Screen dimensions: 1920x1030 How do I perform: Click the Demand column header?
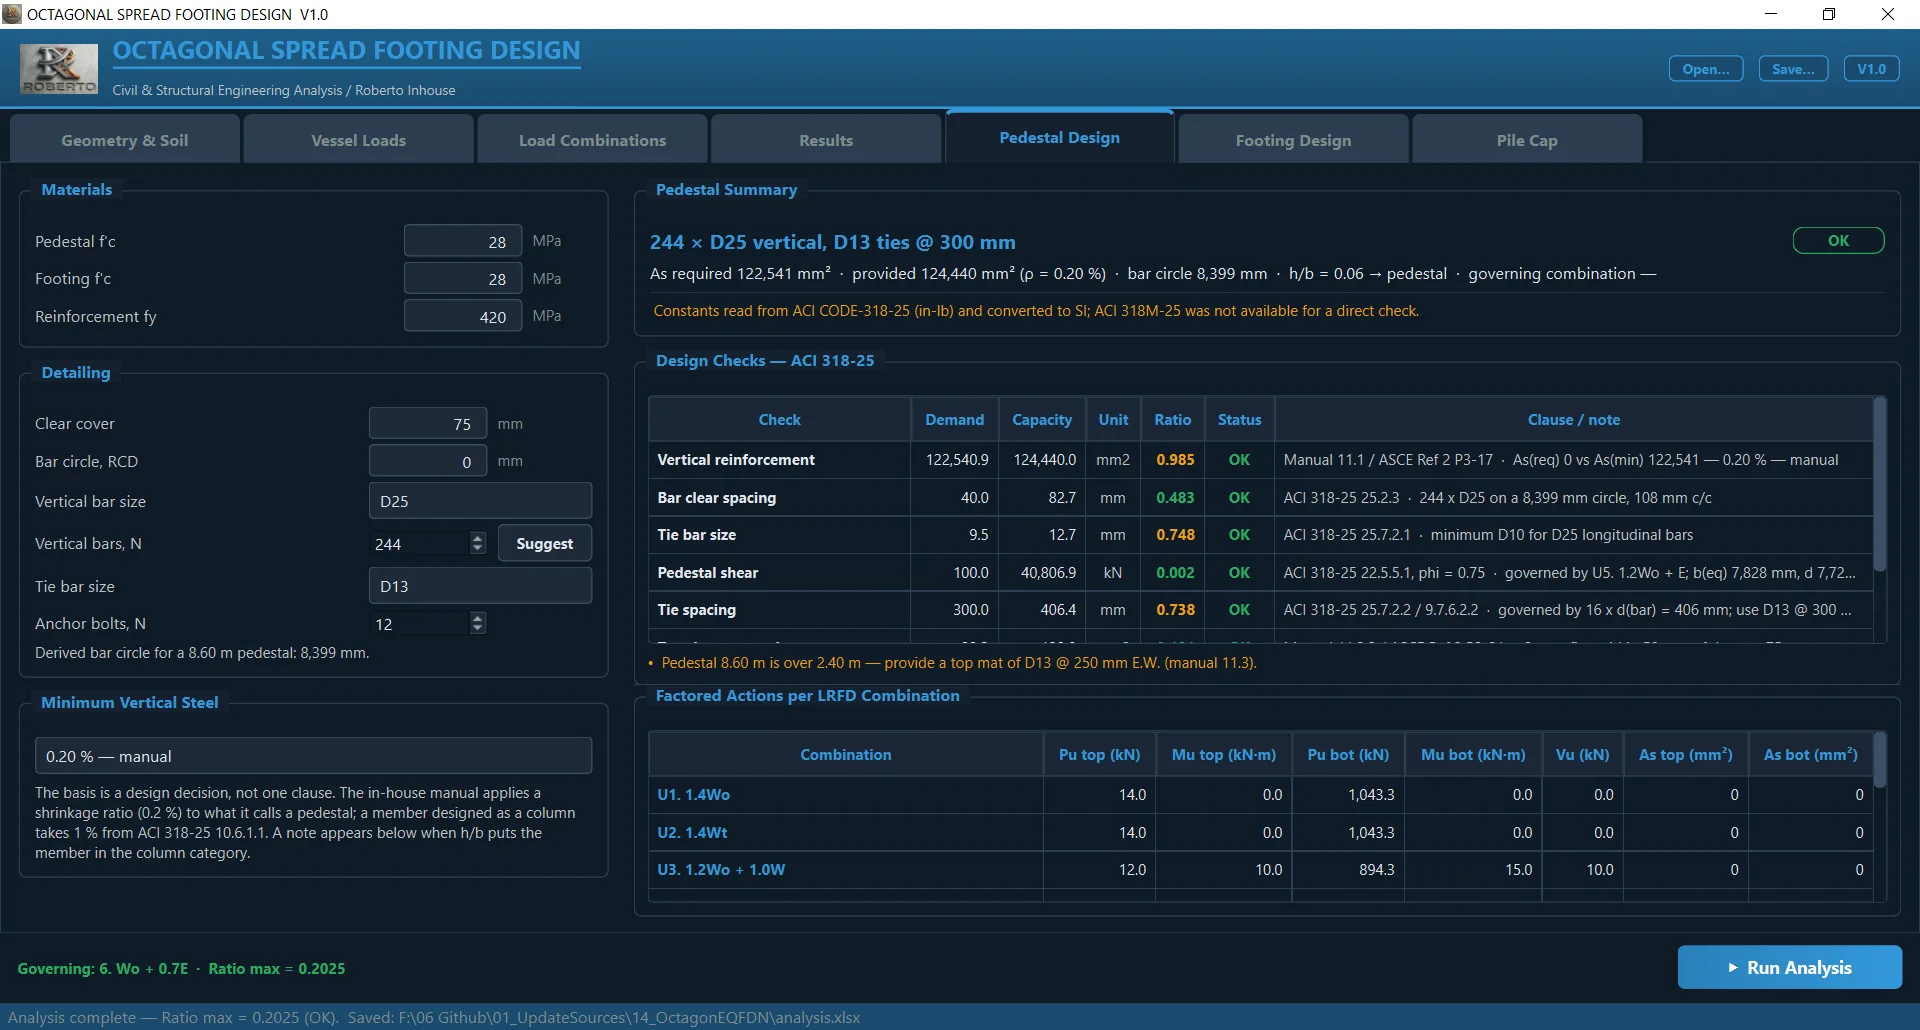[955, 420]
